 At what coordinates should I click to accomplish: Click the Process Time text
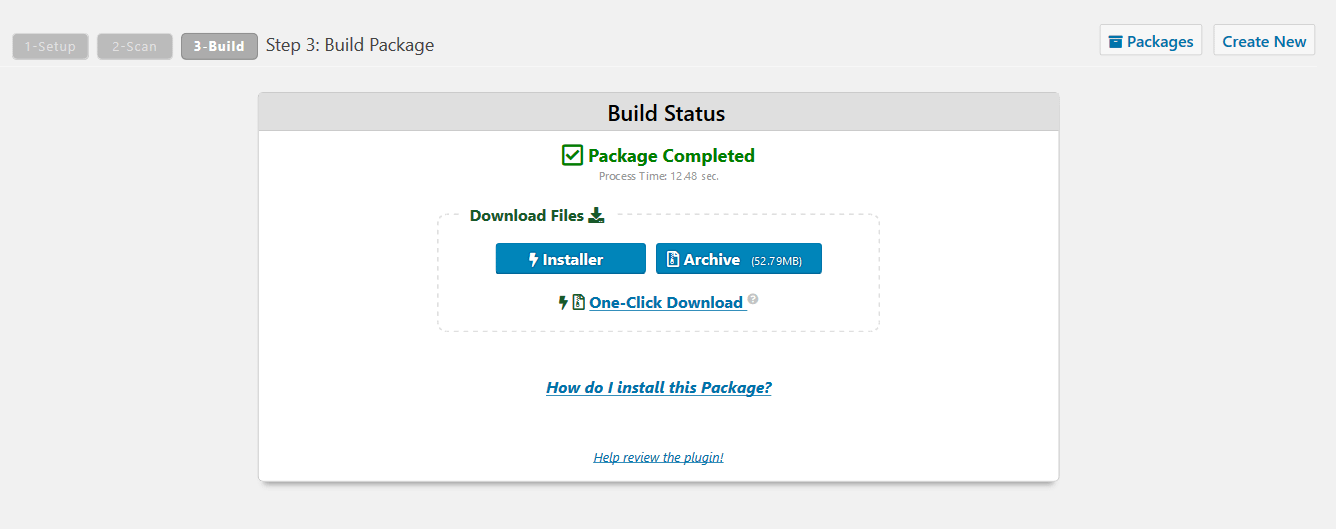658,176
